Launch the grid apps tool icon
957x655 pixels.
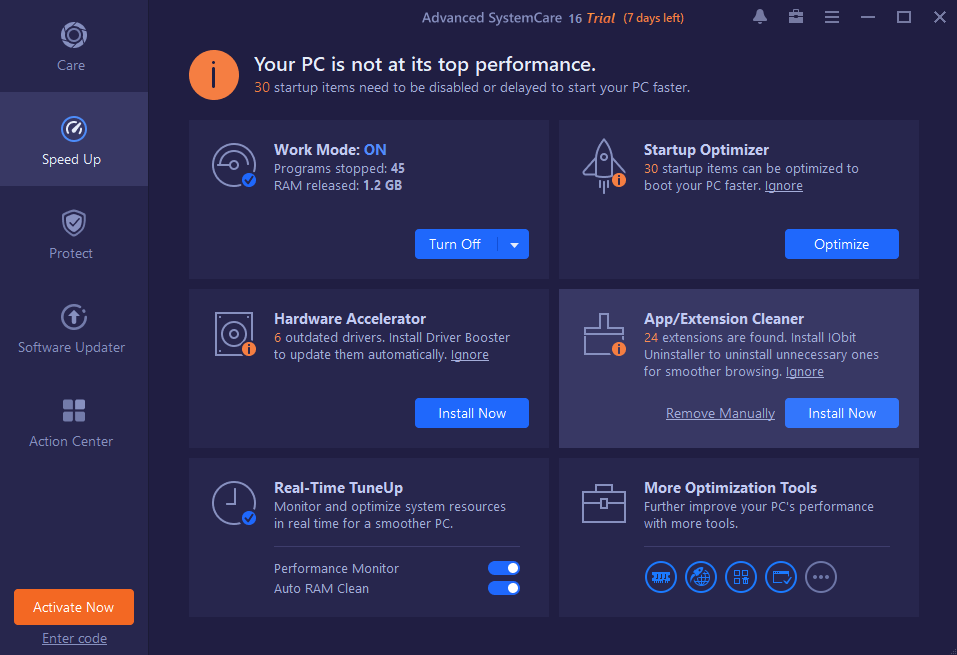click(x=741, y=577)
